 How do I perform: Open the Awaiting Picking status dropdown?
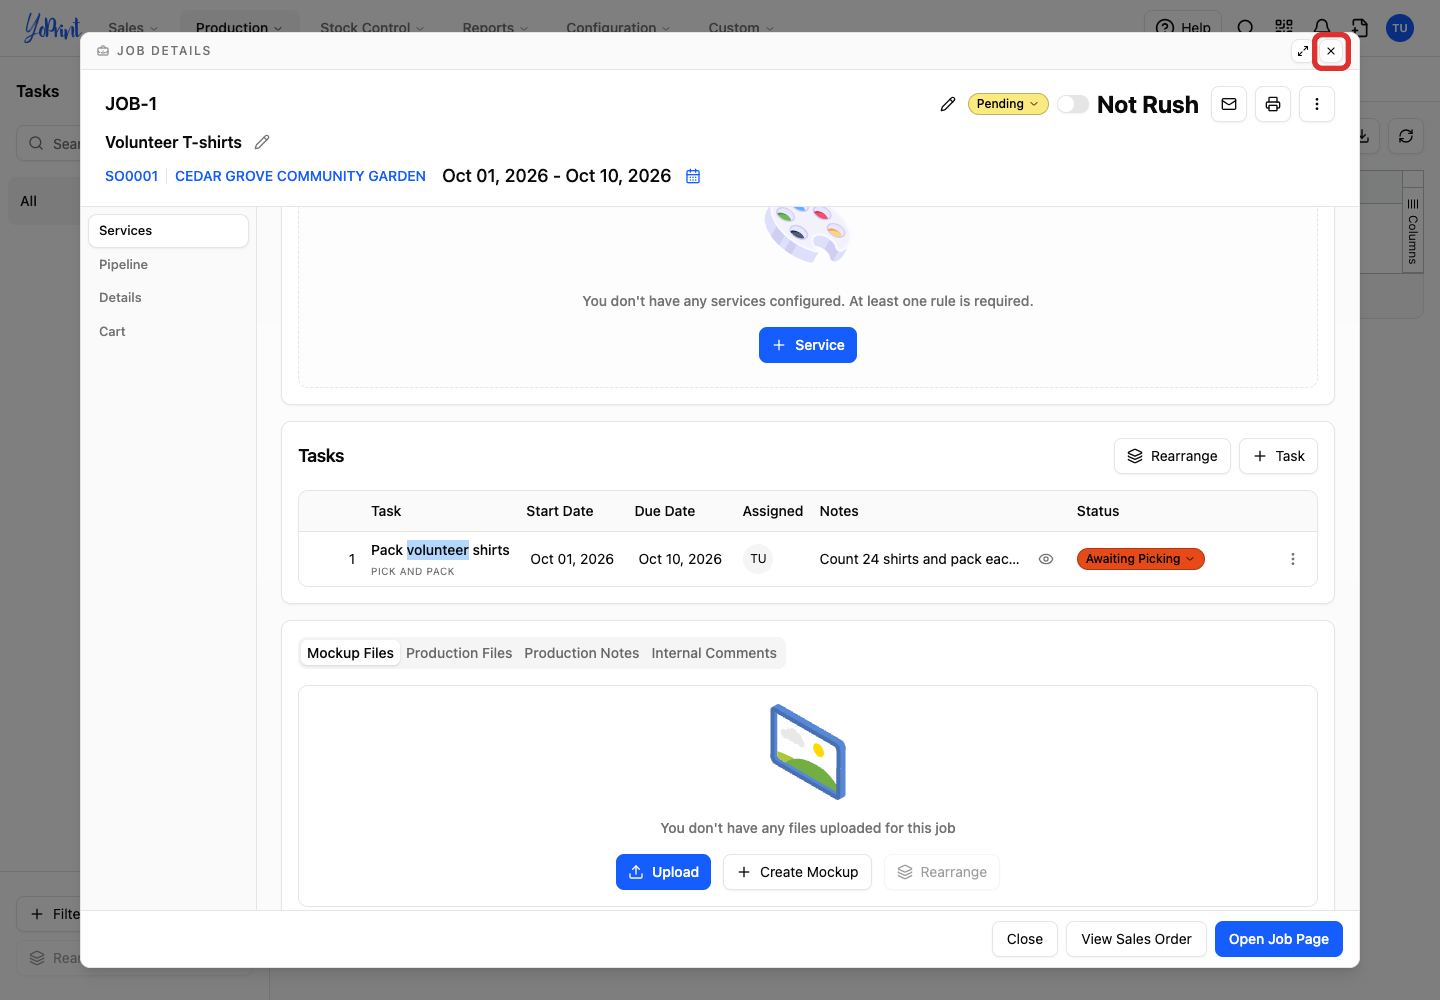pos(1140,559)
